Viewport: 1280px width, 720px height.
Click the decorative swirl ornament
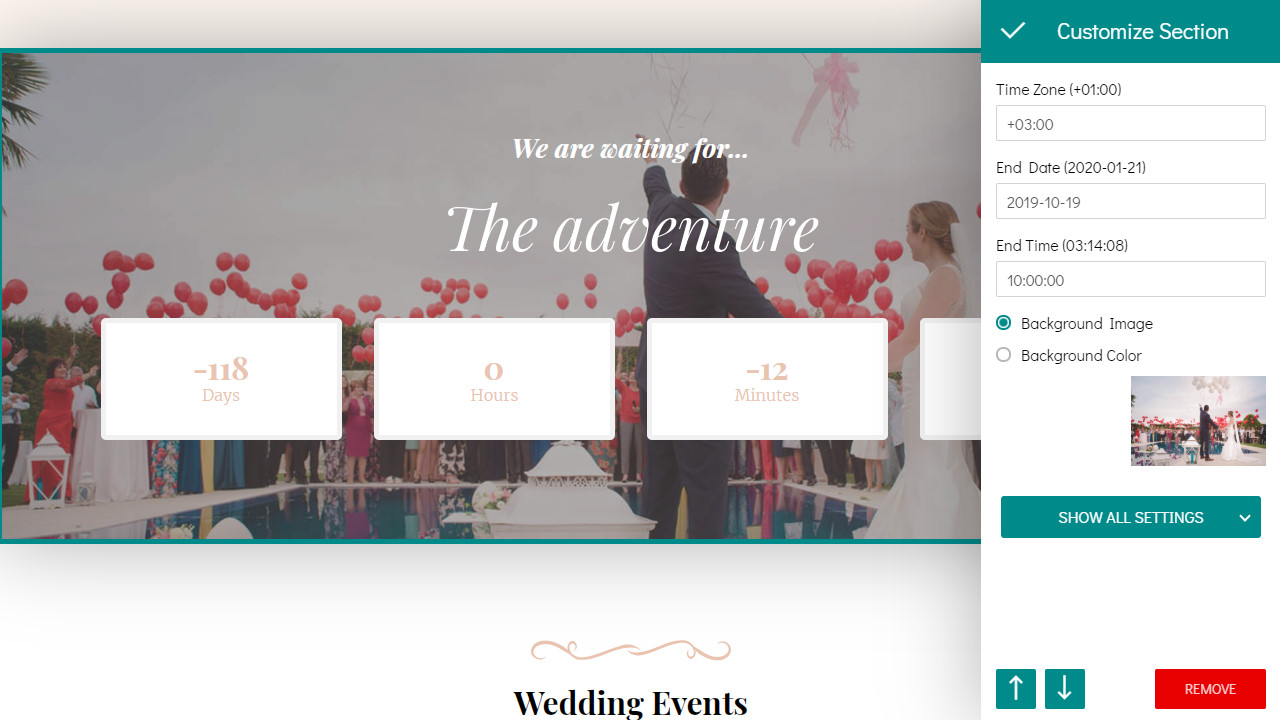(630, 651)
